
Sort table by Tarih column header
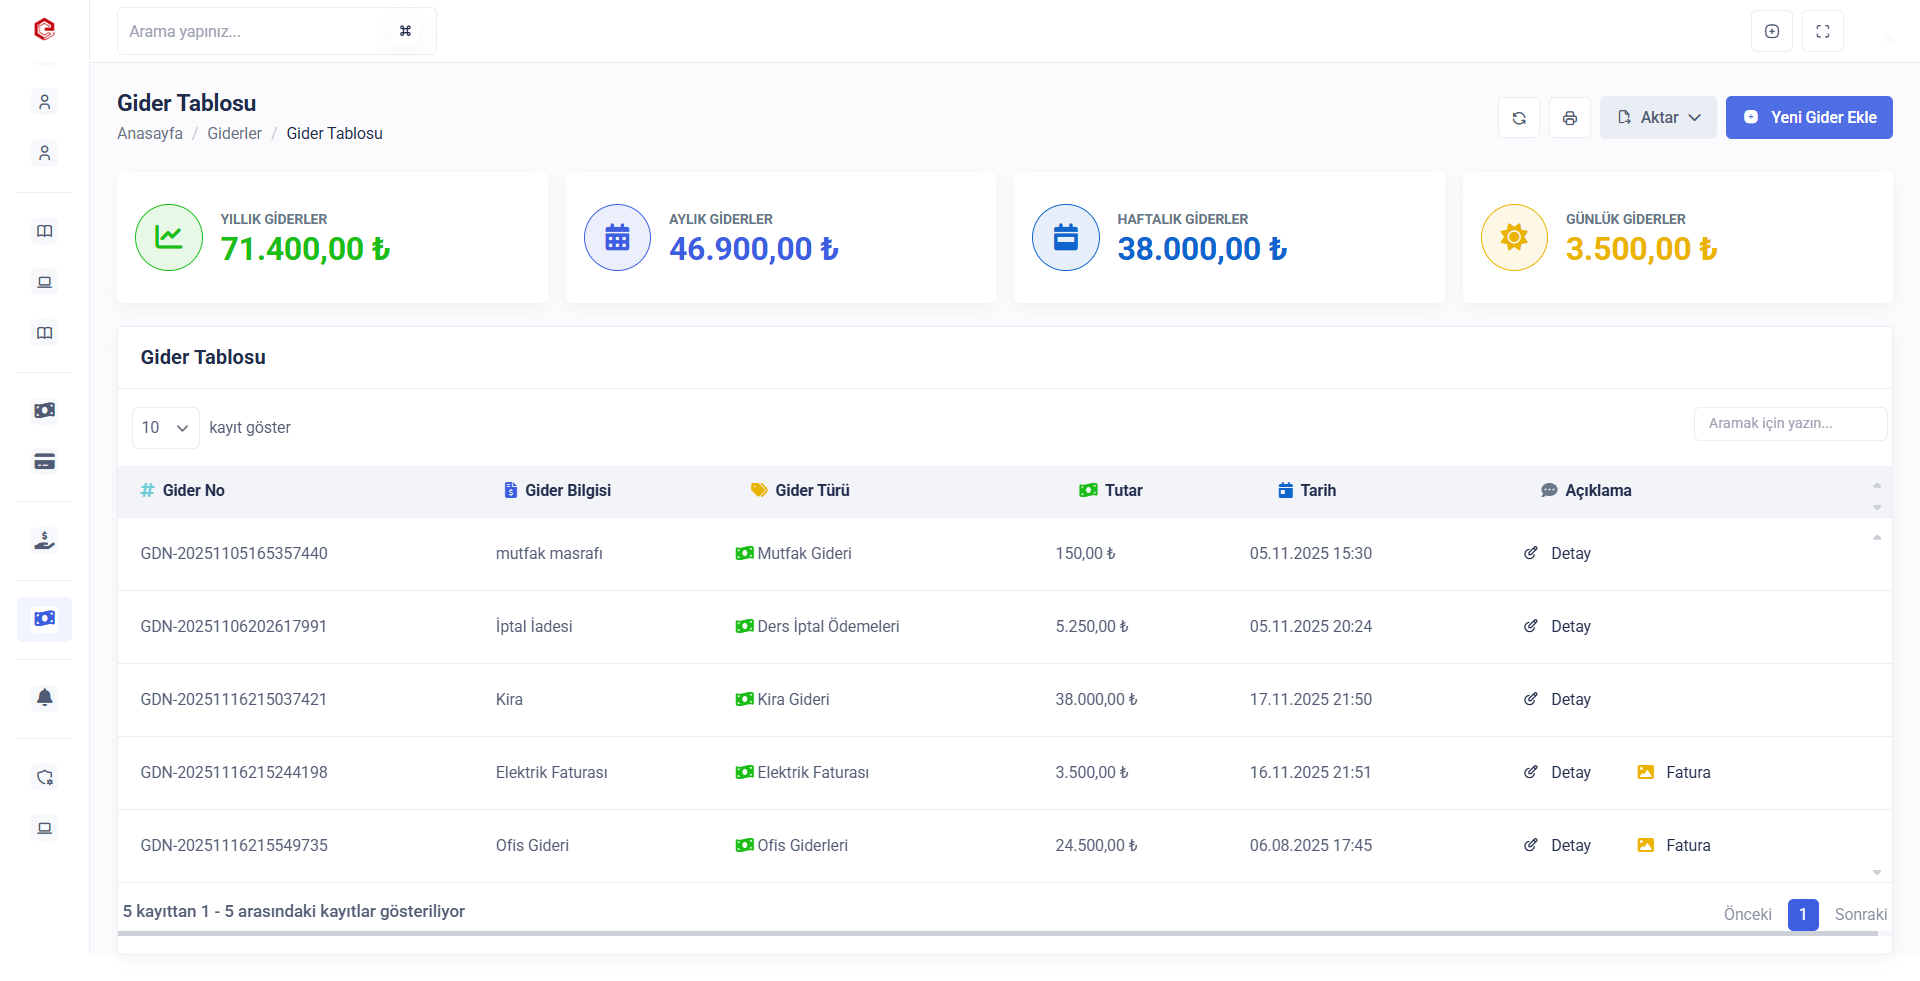point(1317,491)
